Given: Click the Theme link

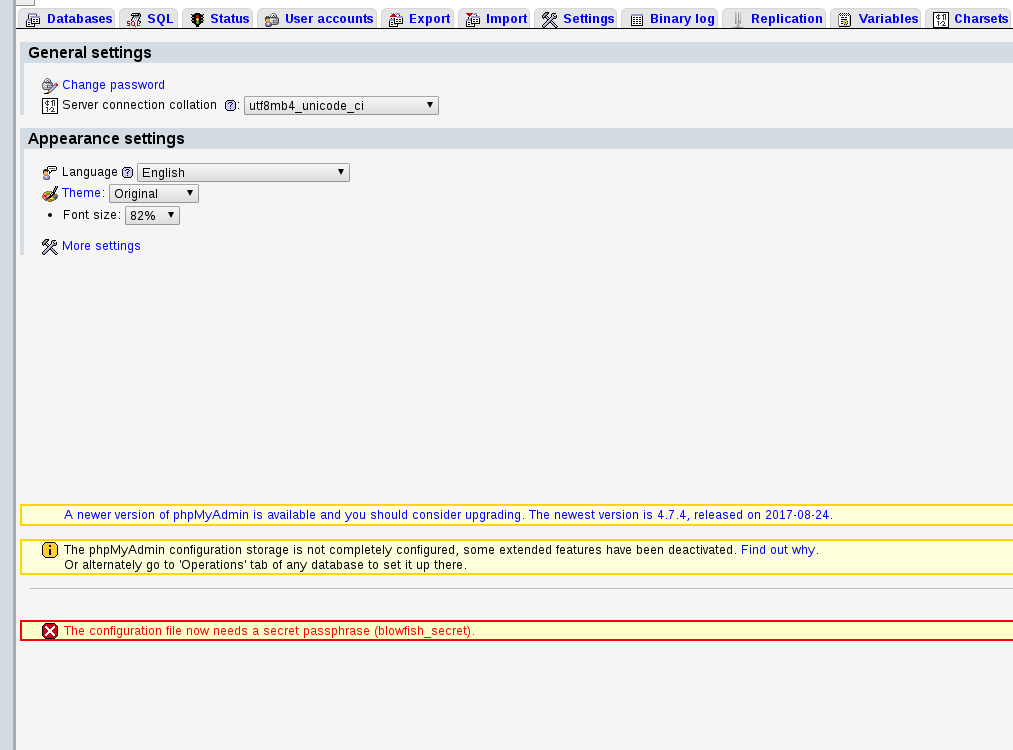Looking at the screenshot, I should [83, 193].
